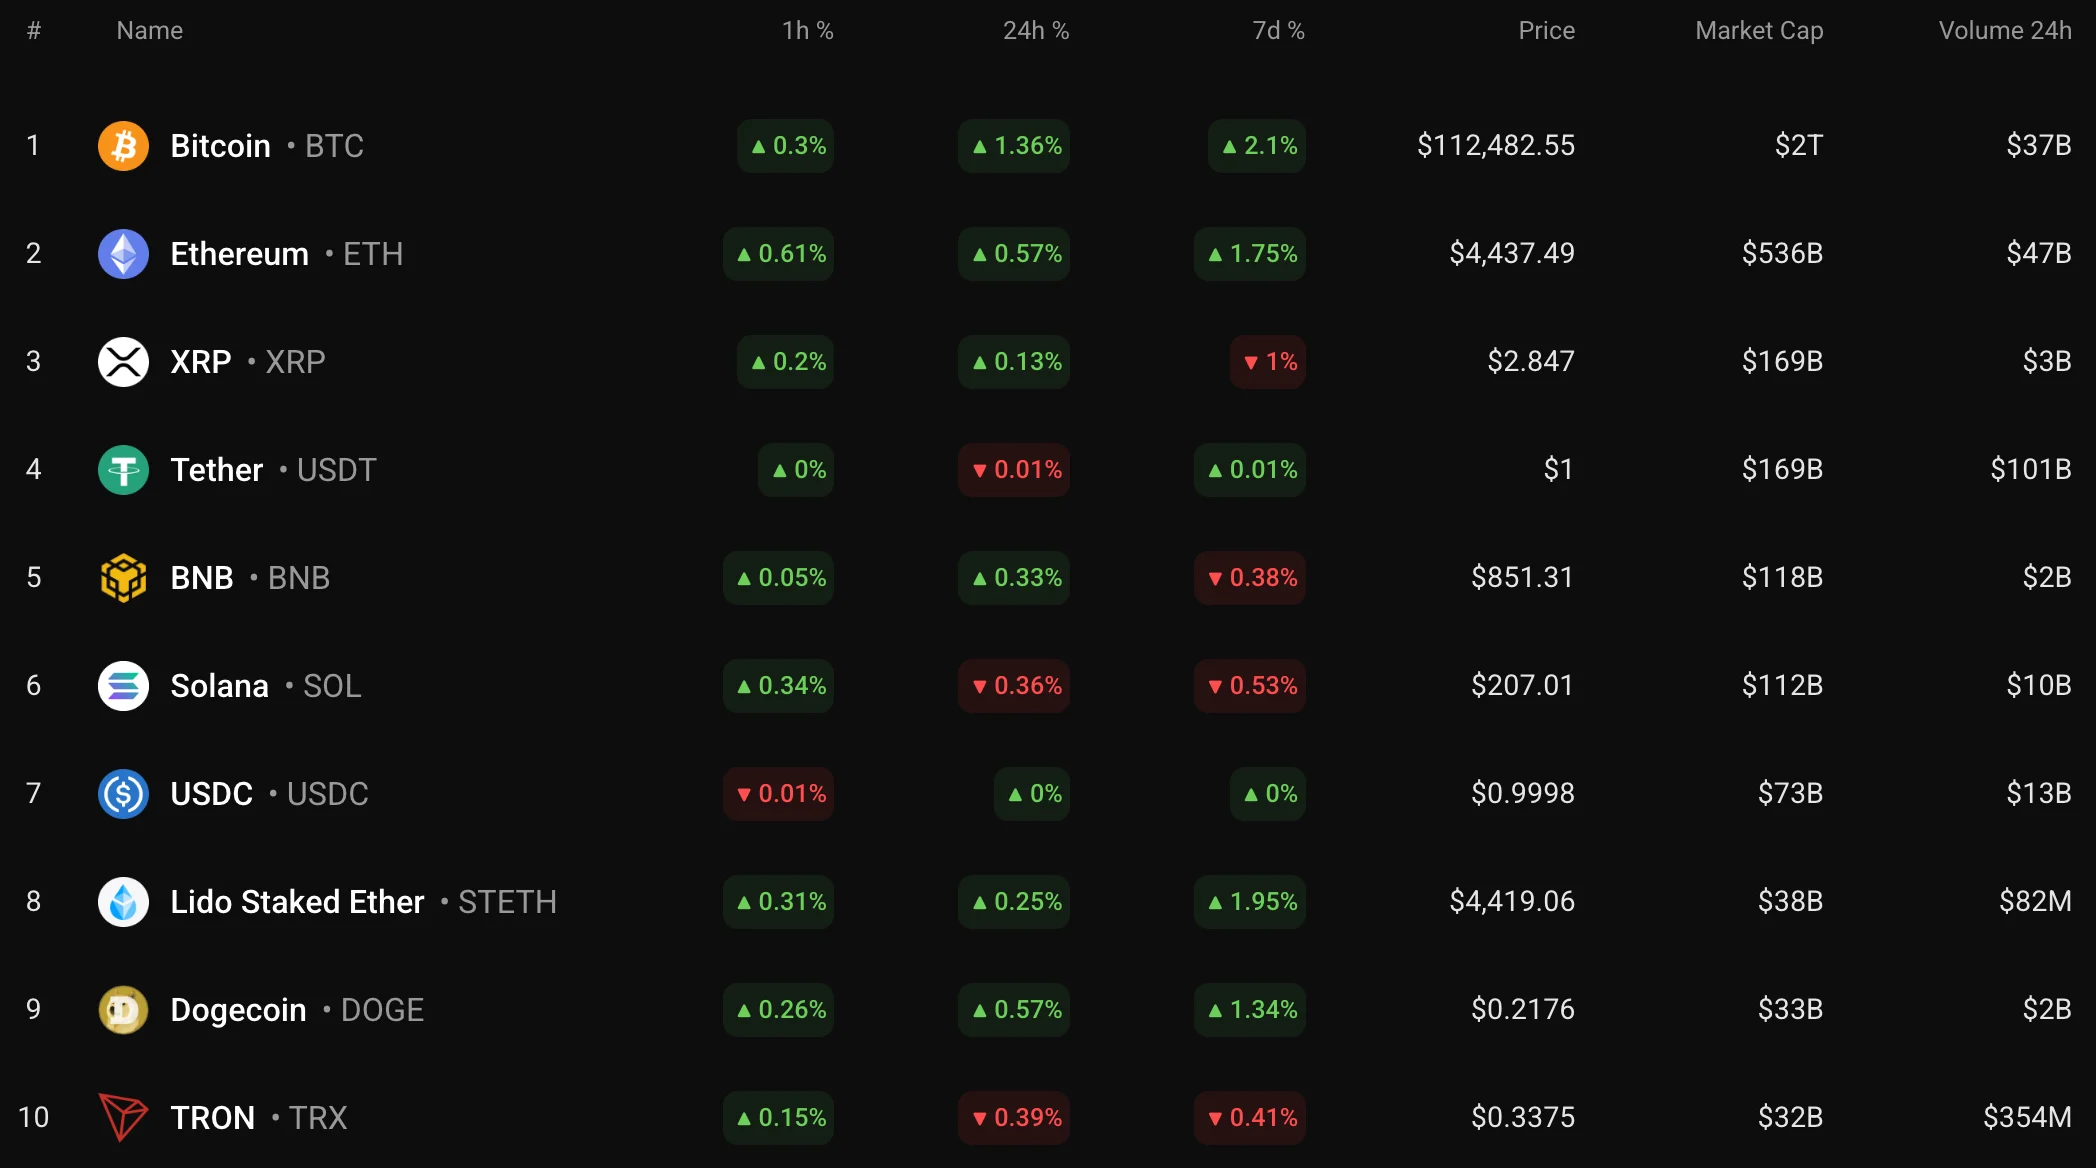Image resolution: width=2096 pixels, height=1168 pixels.
Task: Click the TRON logo icon
Action: click(123, 1117)
